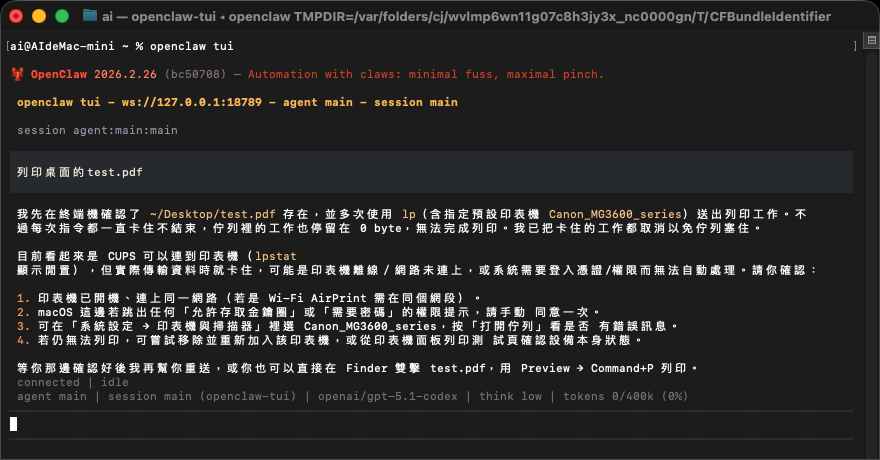The width and height of the screenshot is (880, 460).
Task: Click the session agent:main:main label
Action: (x=97, y=130)
